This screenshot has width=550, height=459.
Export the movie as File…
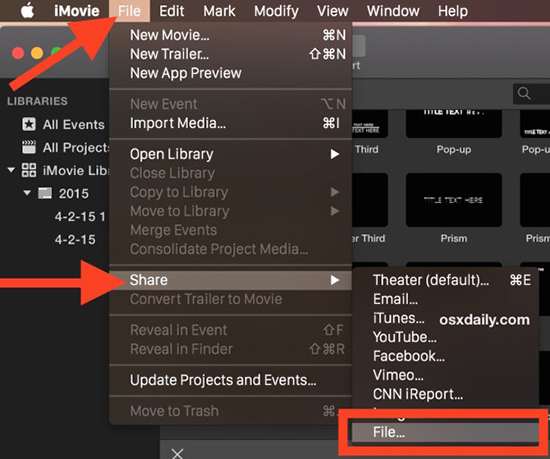tap(445, 432)
